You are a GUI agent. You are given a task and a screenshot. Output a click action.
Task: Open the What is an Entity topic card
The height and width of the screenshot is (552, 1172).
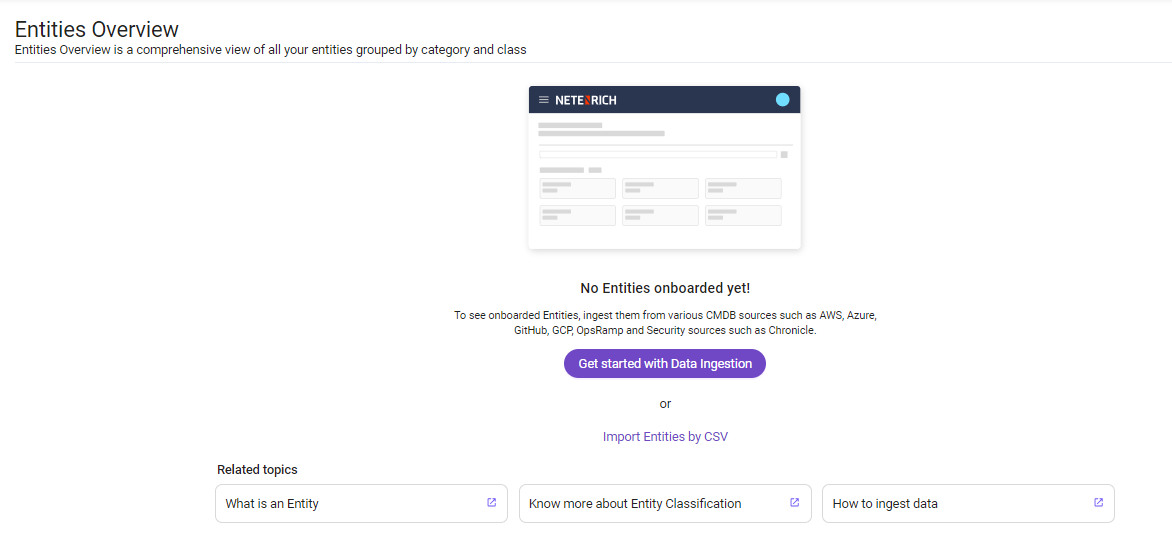pos(361,503)
